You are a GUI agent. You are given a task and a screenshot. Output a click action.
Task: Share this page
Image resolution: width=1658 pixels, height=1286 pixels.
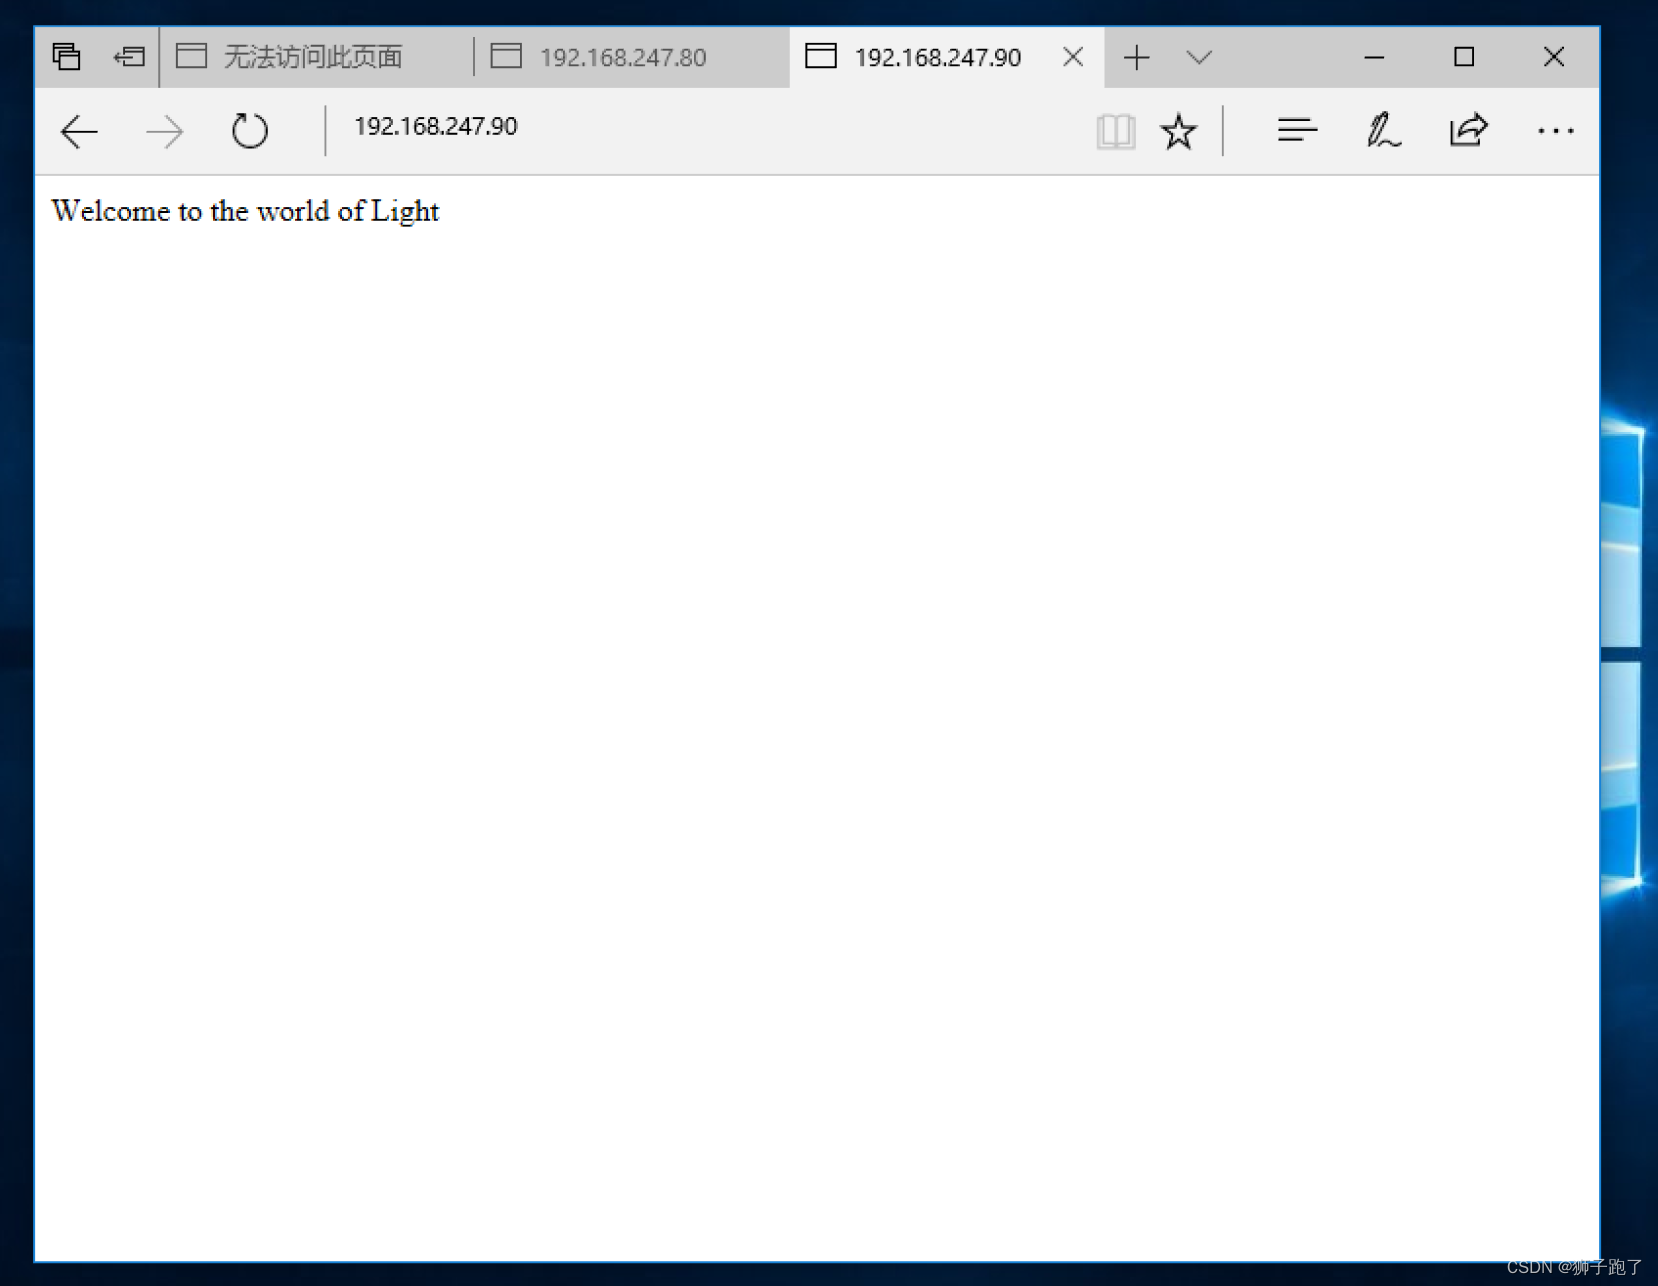pyautogui.click(x=1468, y=131)
